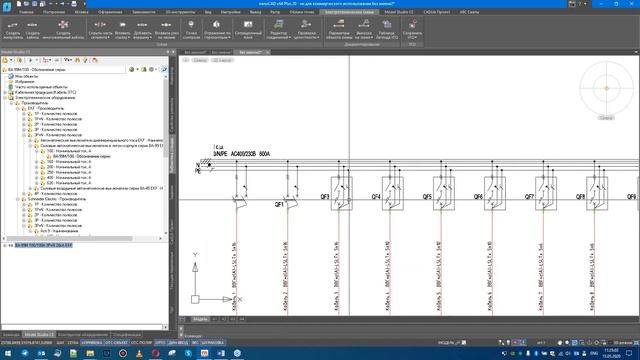Click the save icon in quick access toolbar

pos(35,4)
